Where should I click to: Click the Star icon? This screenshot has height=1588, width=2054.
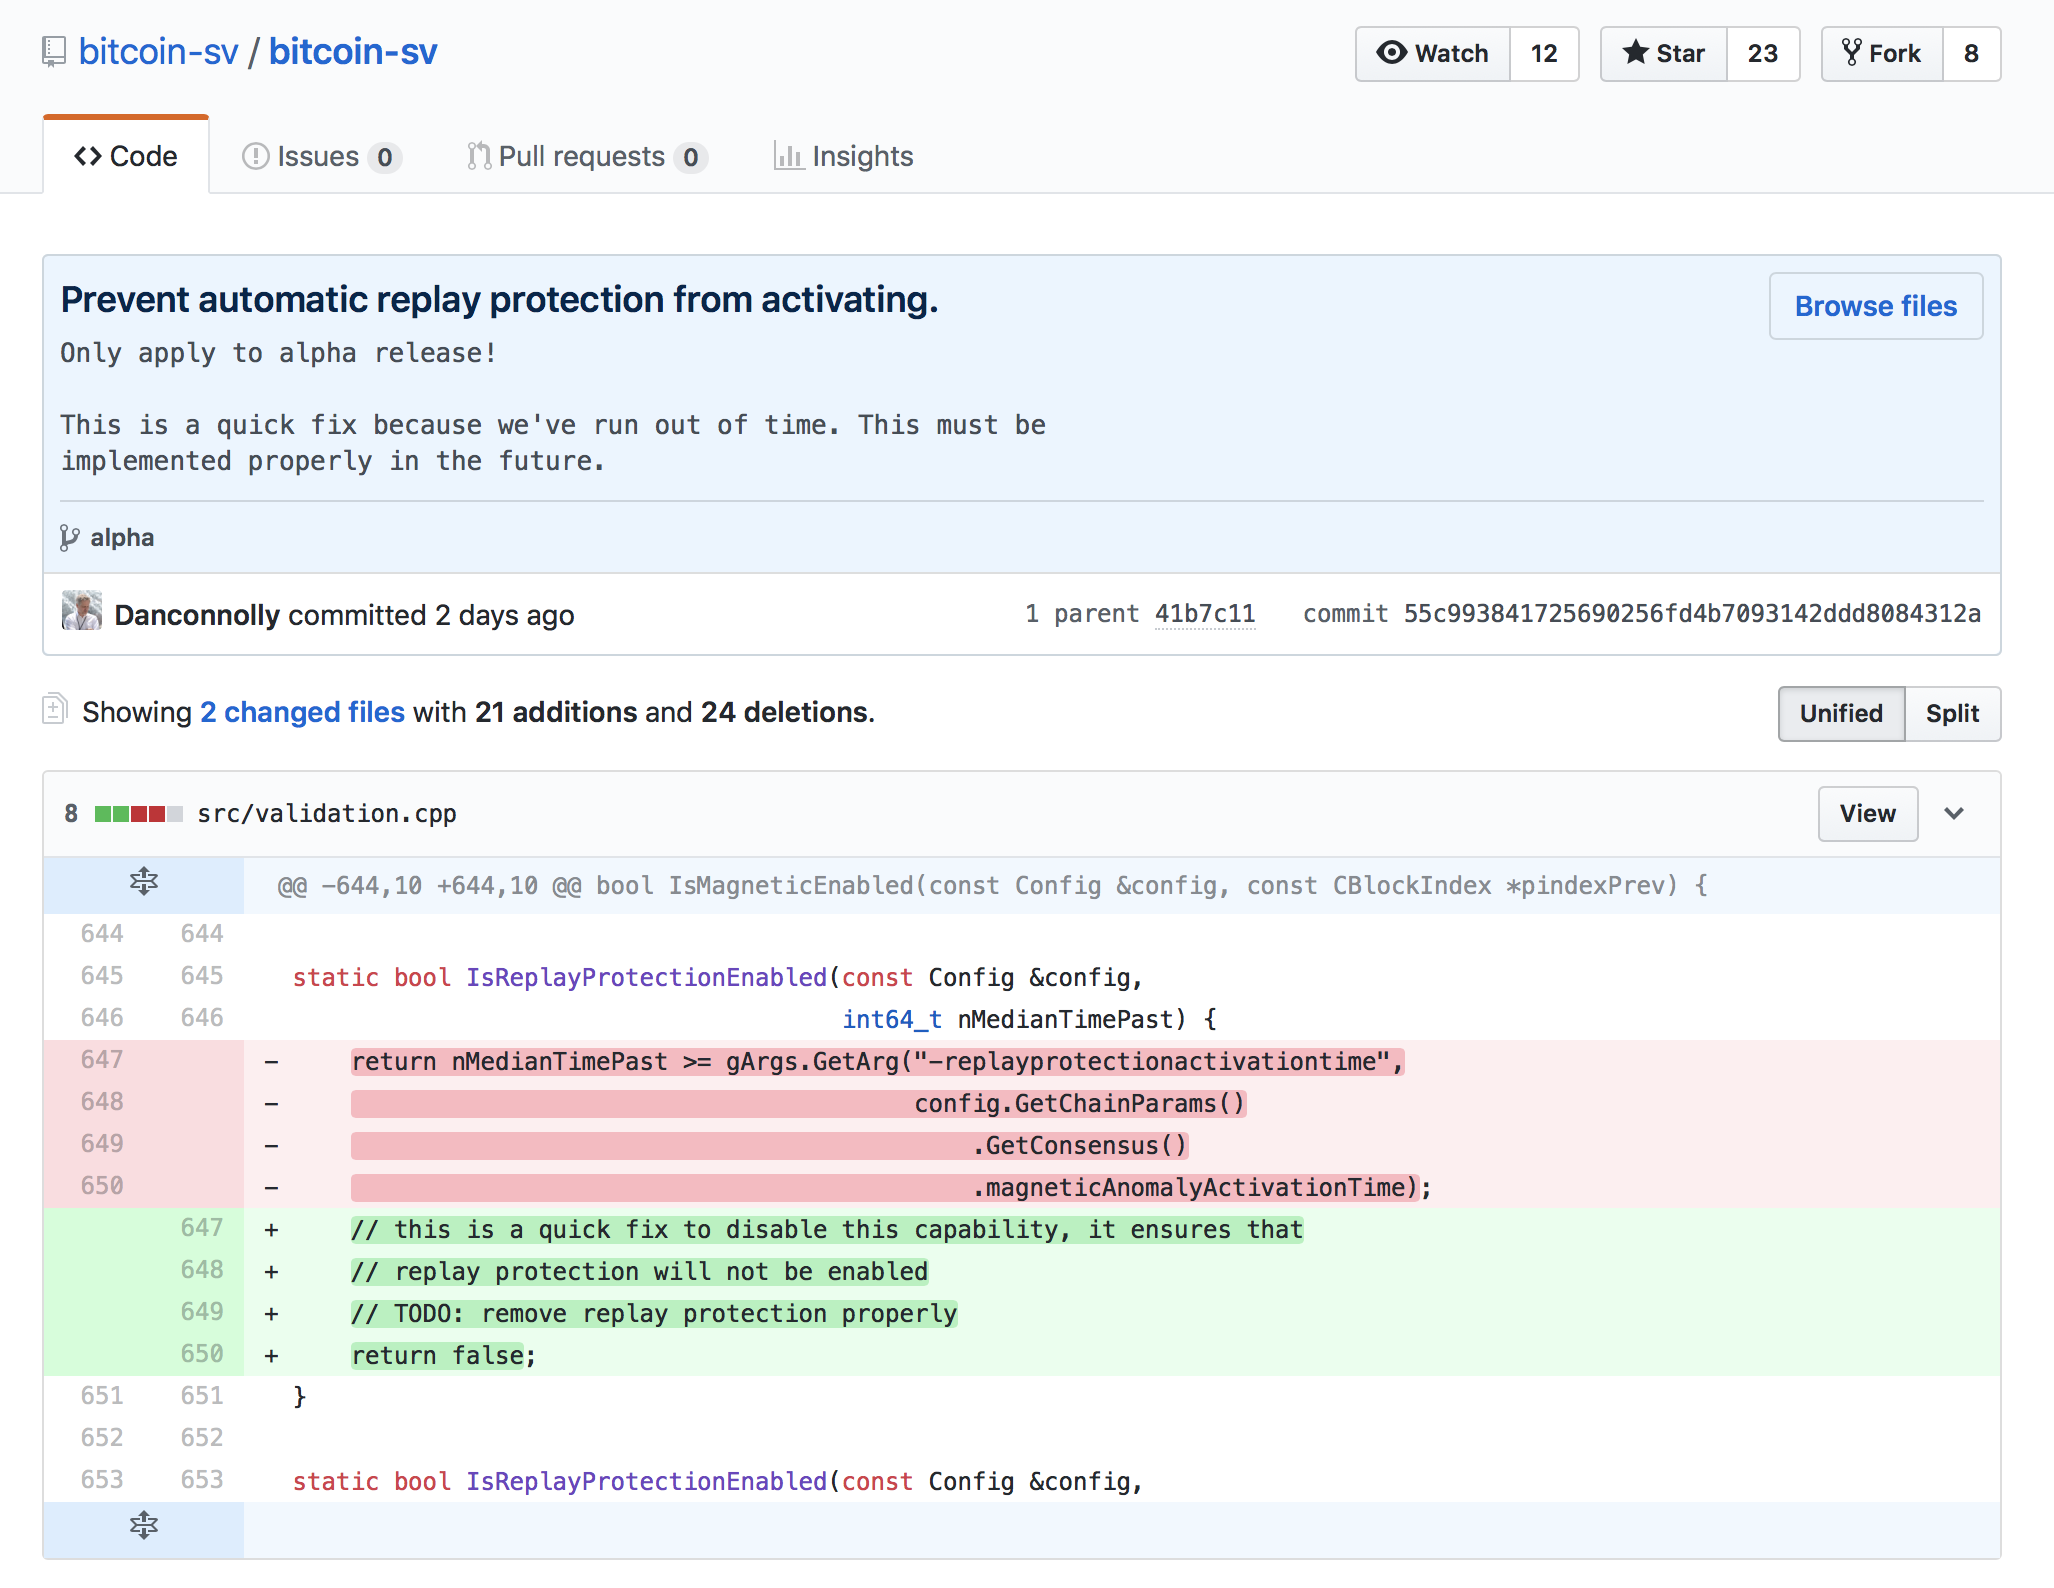coord(1635,52)
